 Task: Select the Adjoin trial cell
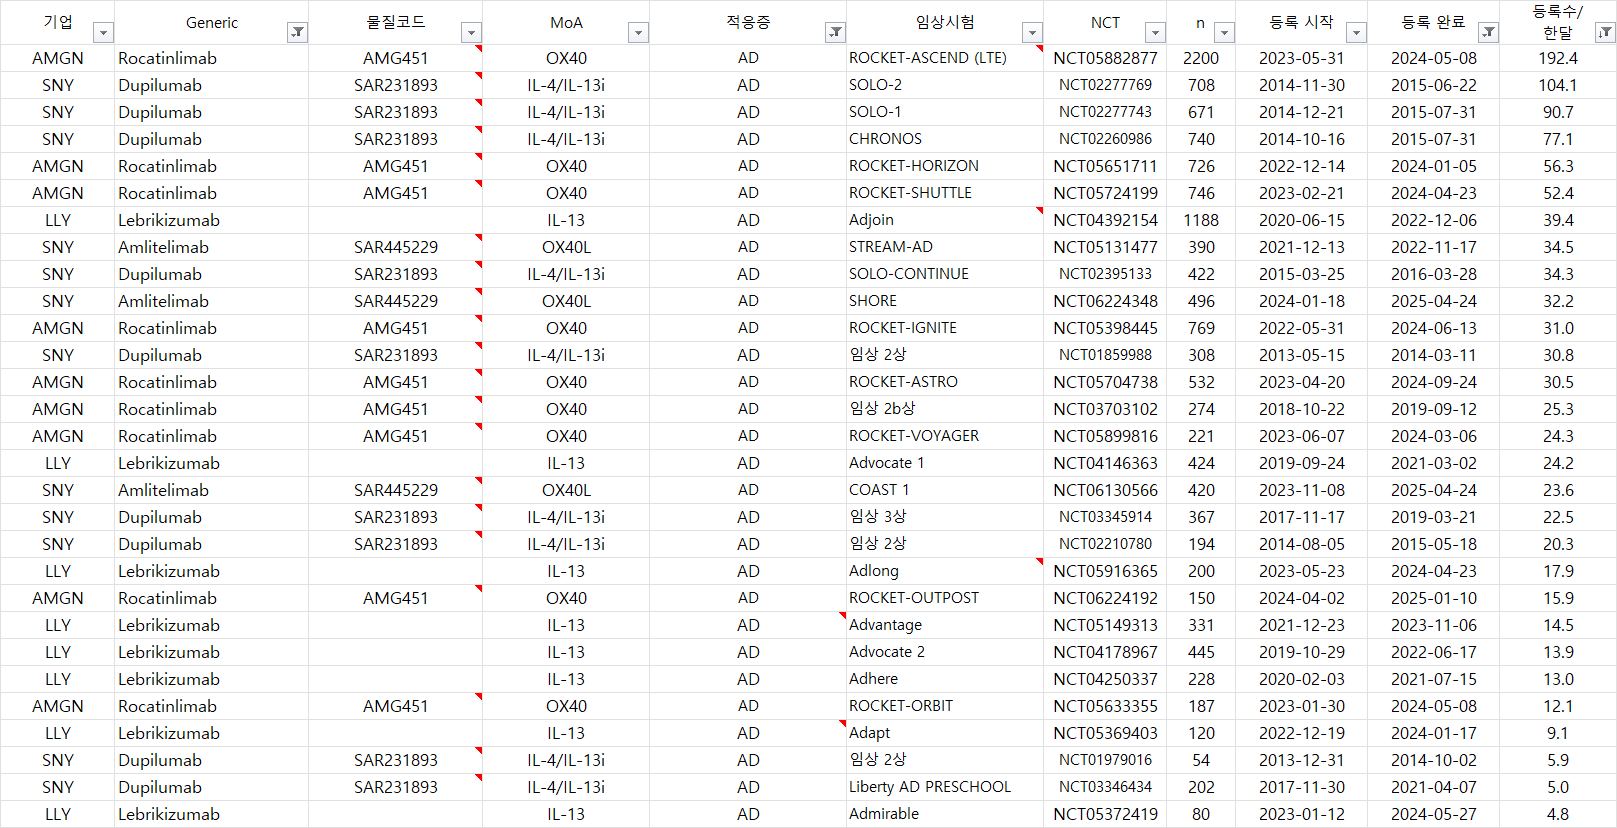tap(945, 220)
